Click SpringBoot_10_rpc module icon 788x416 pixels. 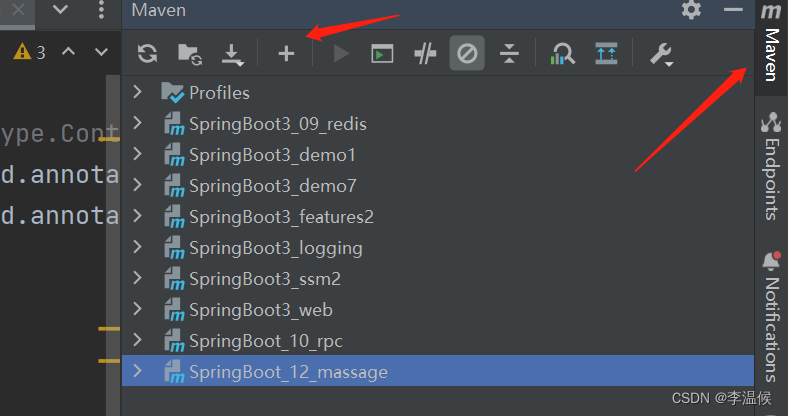pos(174,341)
